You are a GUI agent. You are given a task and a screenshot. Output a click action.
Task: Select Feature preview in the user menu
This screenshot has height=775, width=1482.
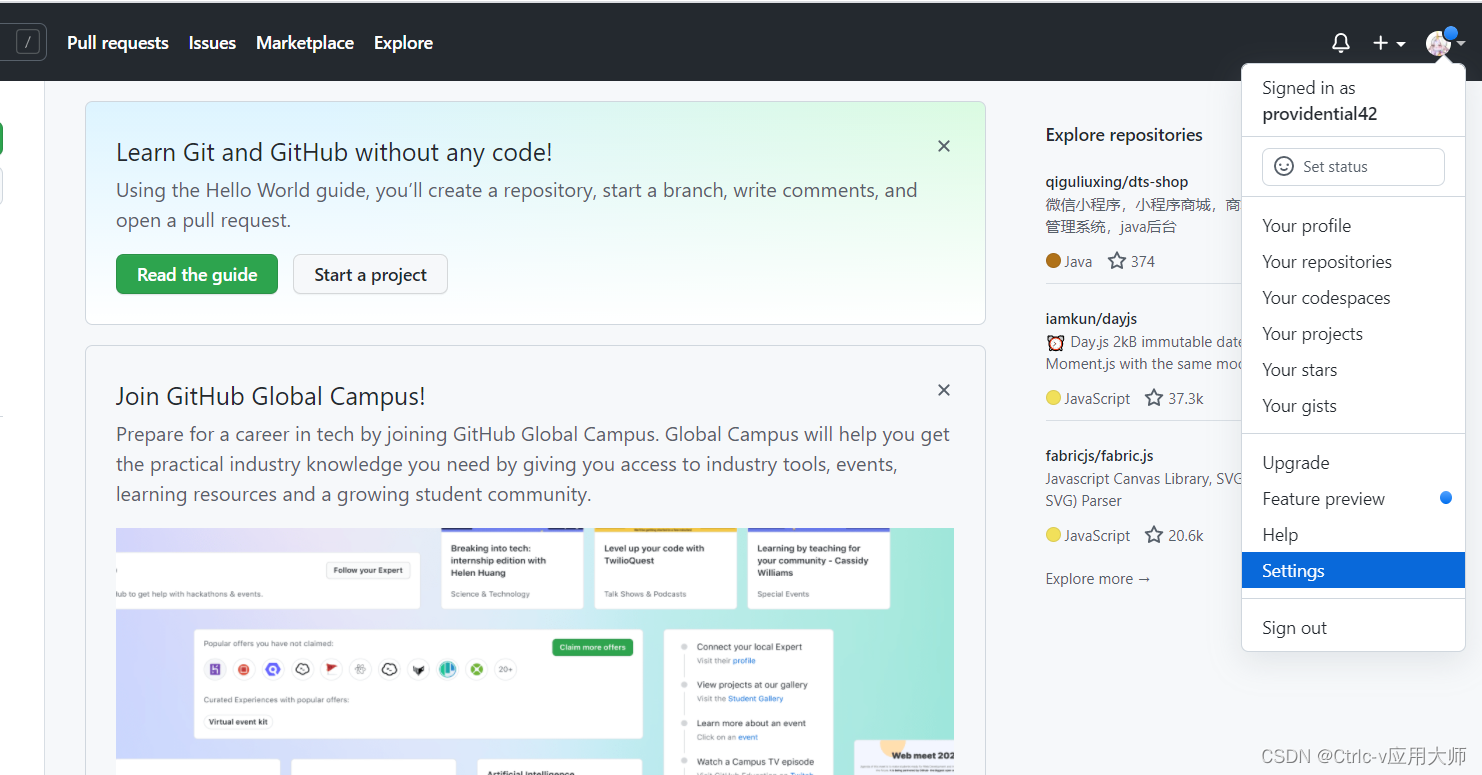[1353, 499]
